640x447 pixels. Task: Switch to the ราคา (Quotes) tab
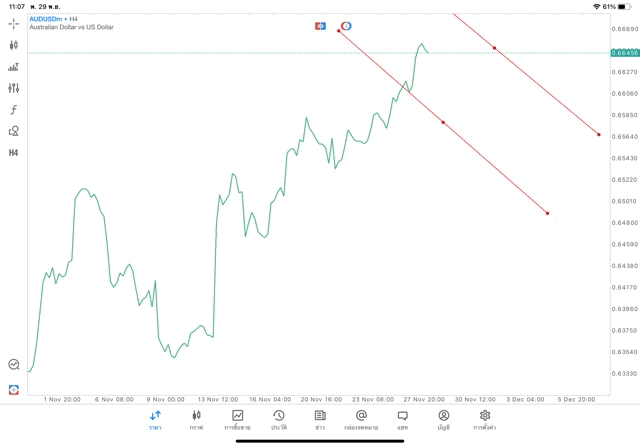tap(155, 420)
